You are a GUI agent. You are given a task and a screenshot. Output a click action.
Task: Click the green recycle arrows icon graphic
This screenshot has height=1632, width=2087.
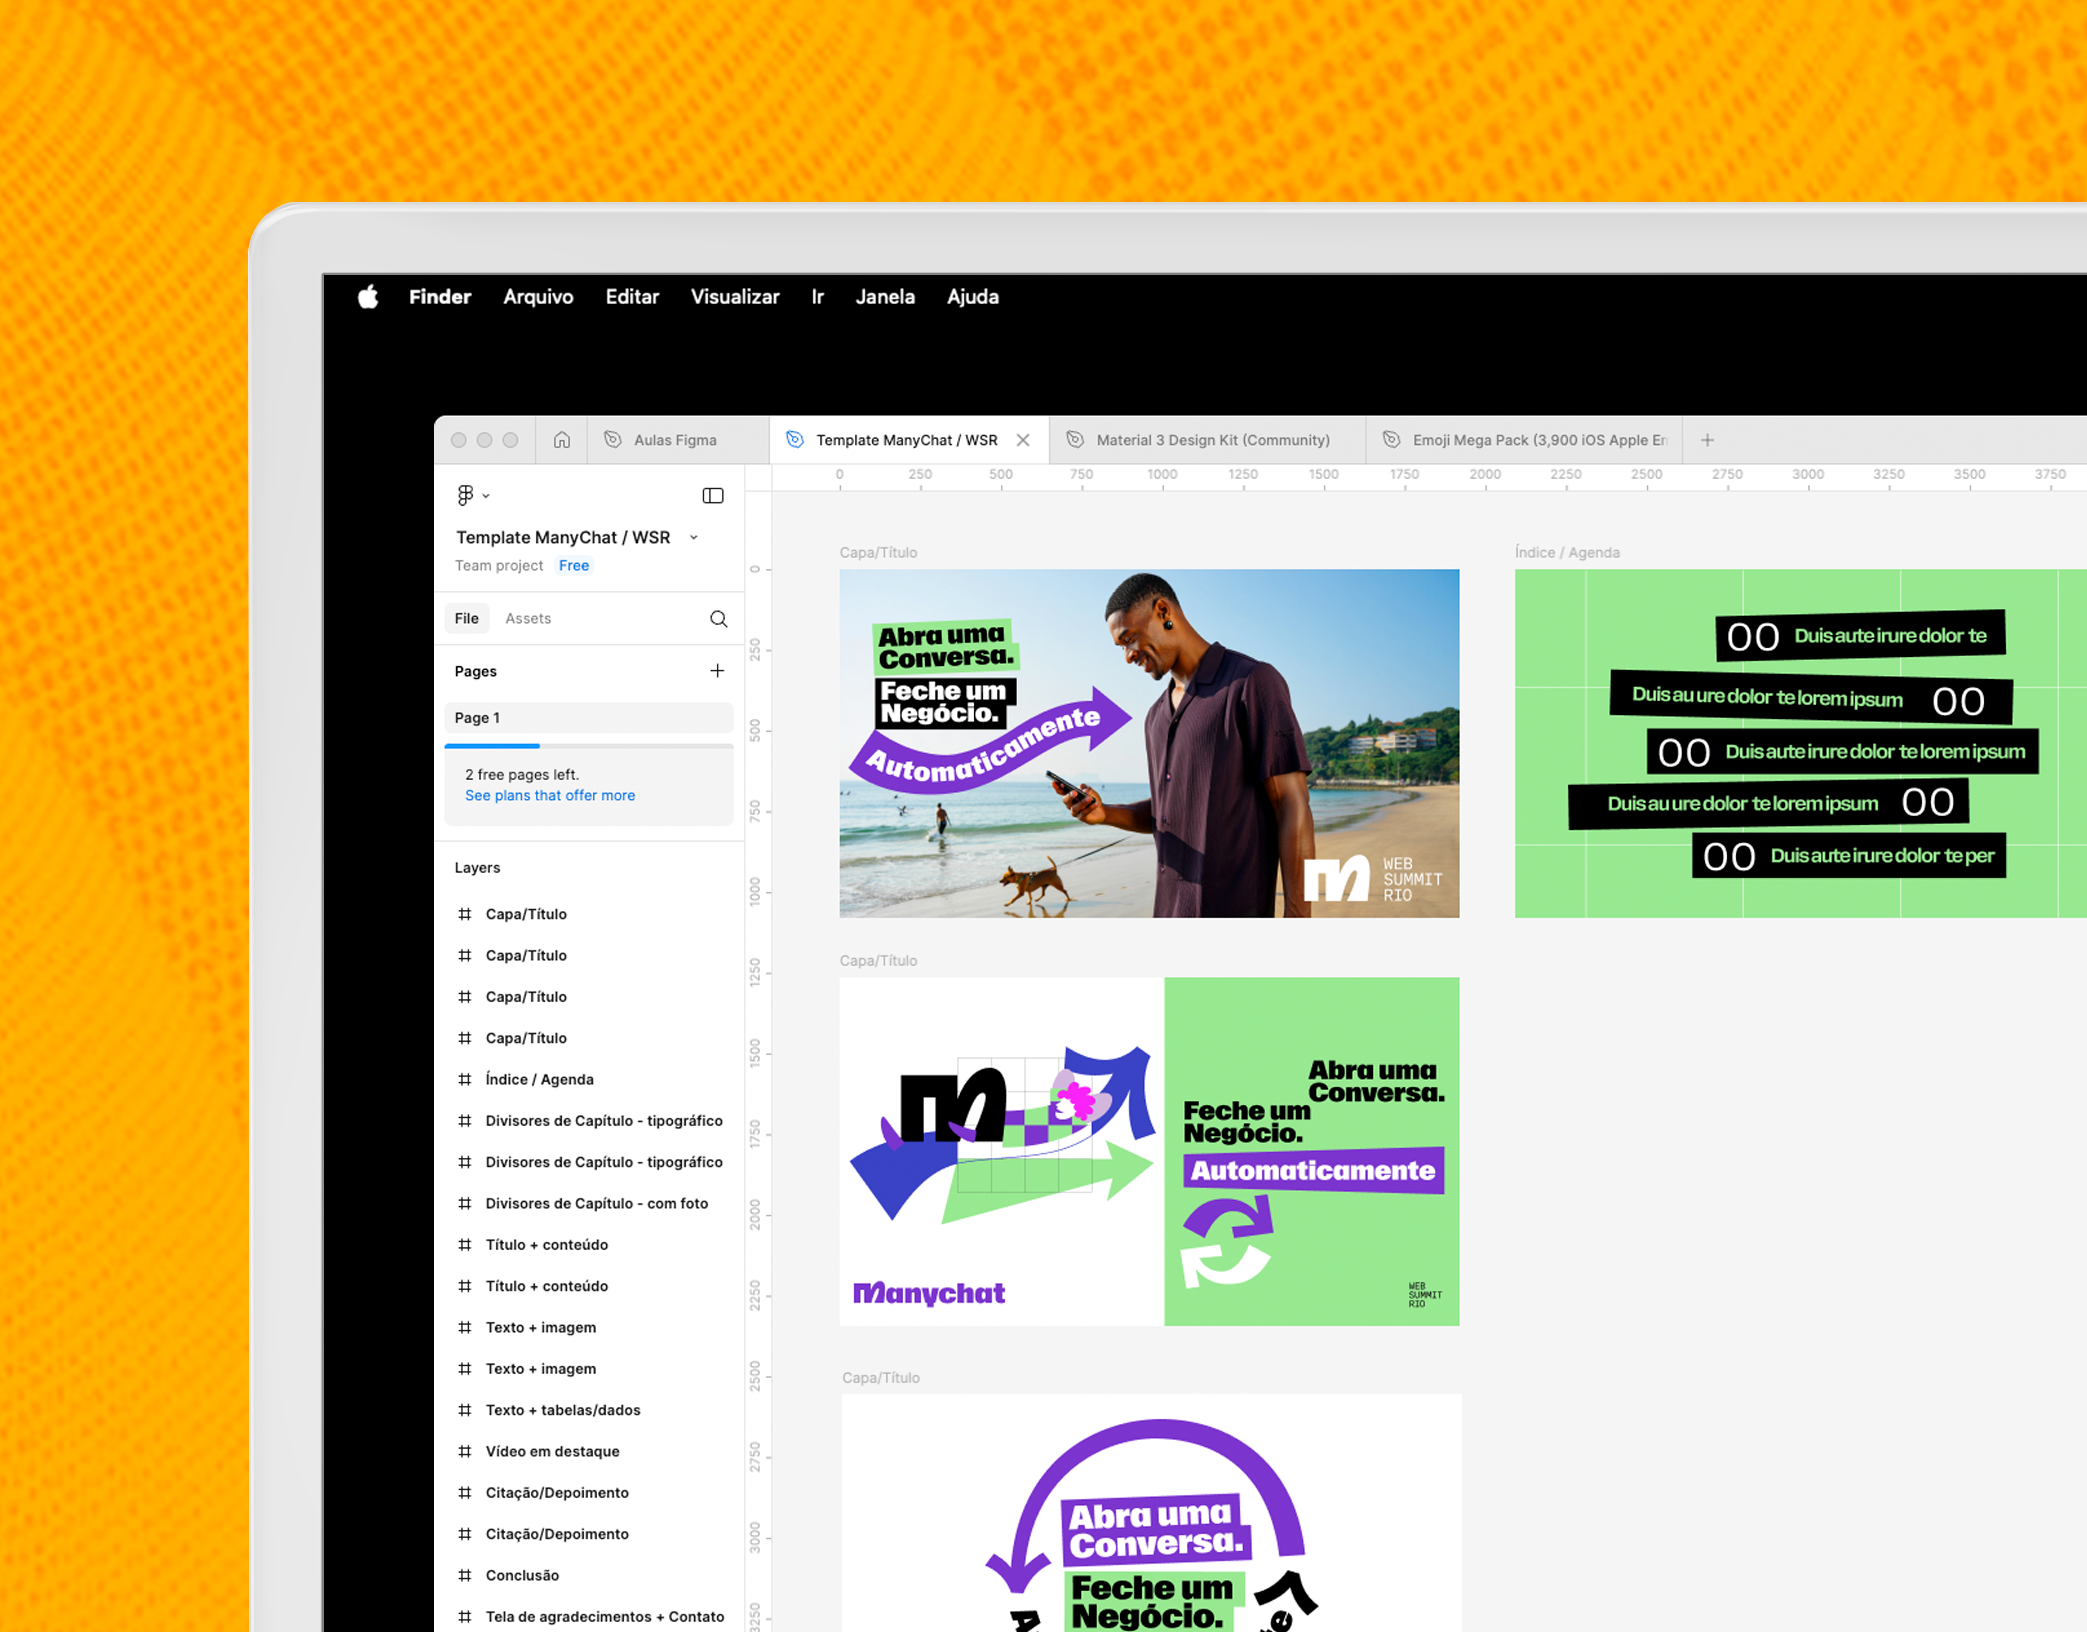[1227, 1241]
